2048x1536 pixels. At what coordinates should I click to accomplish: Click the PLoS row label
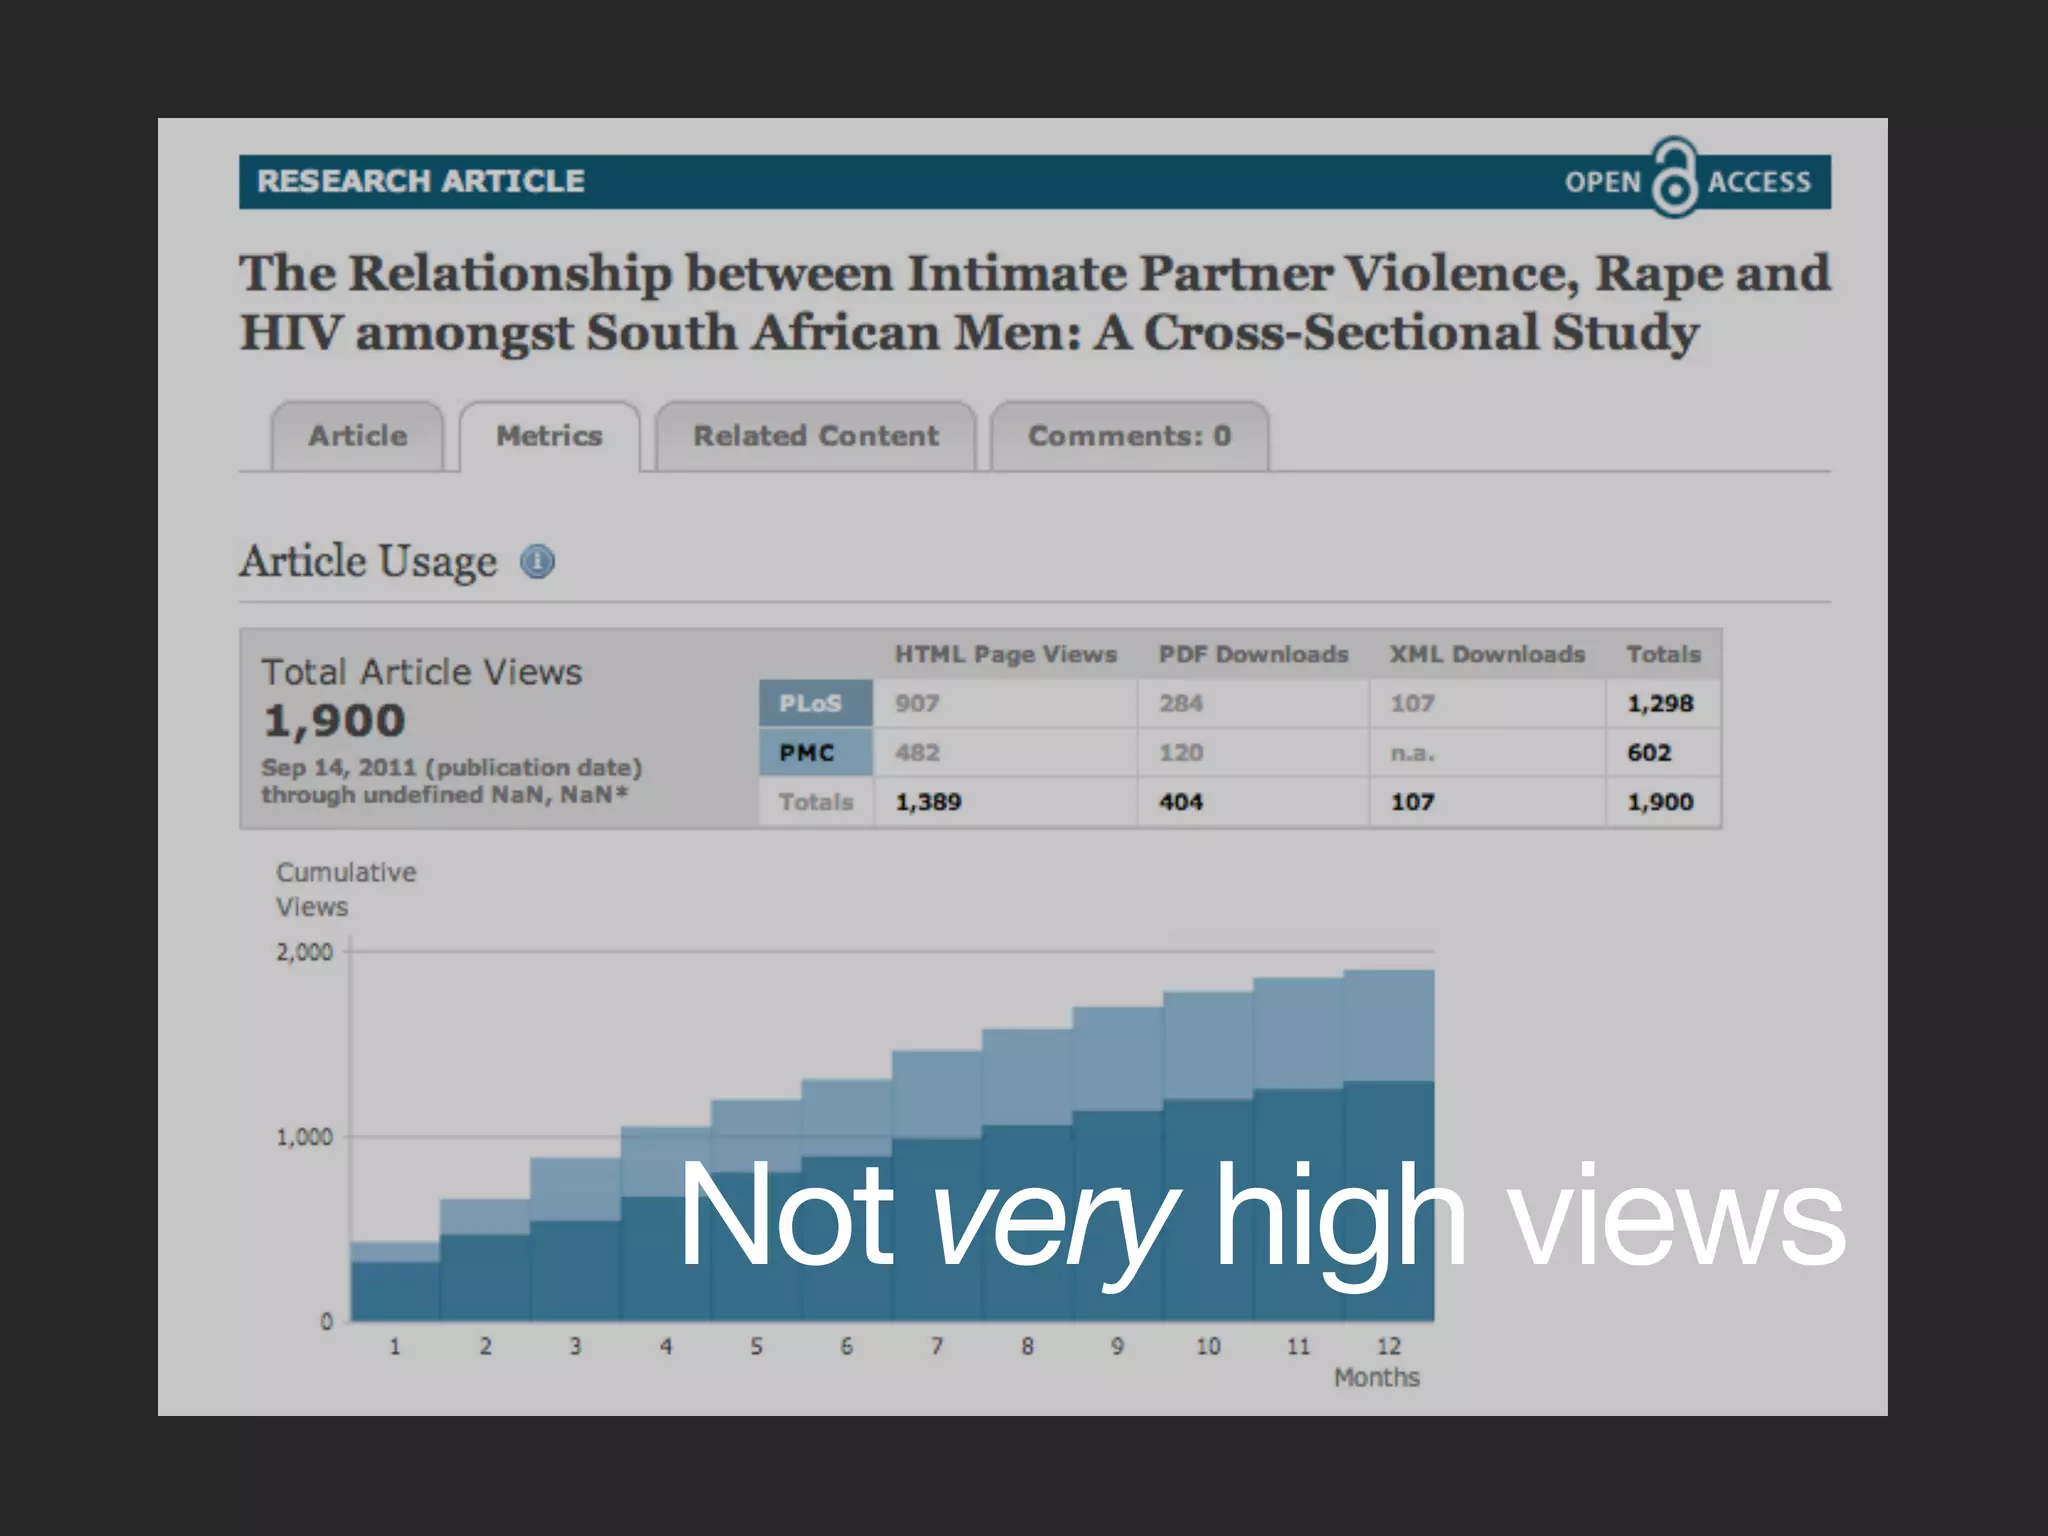[814, 704]
